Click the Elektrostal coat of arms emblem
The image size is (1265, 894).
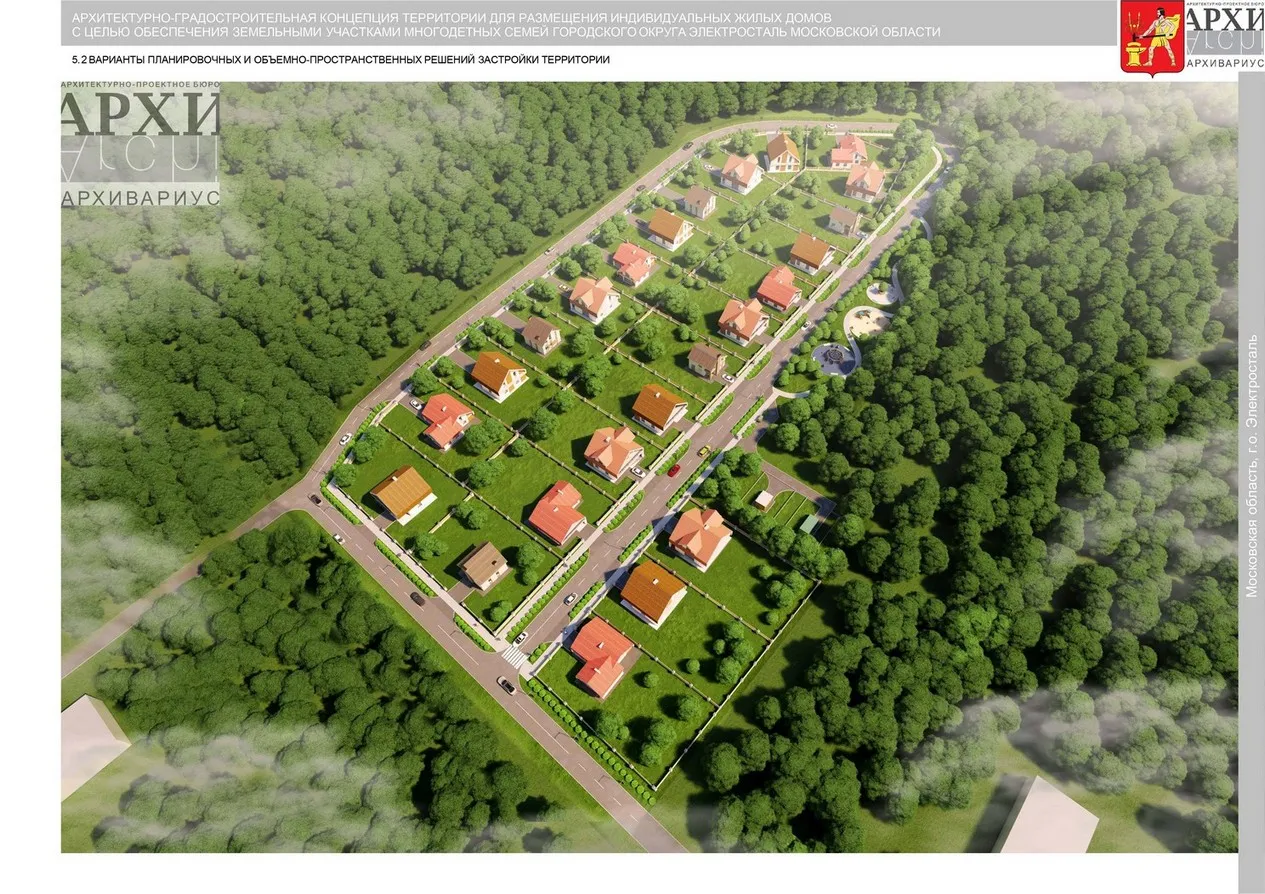(x=1150, y=37)
